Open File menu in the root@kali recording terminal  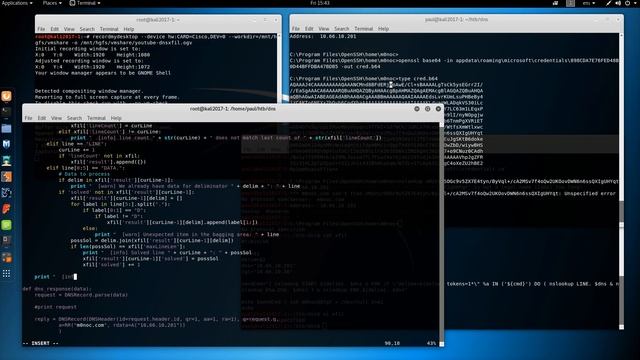(41, 29)
